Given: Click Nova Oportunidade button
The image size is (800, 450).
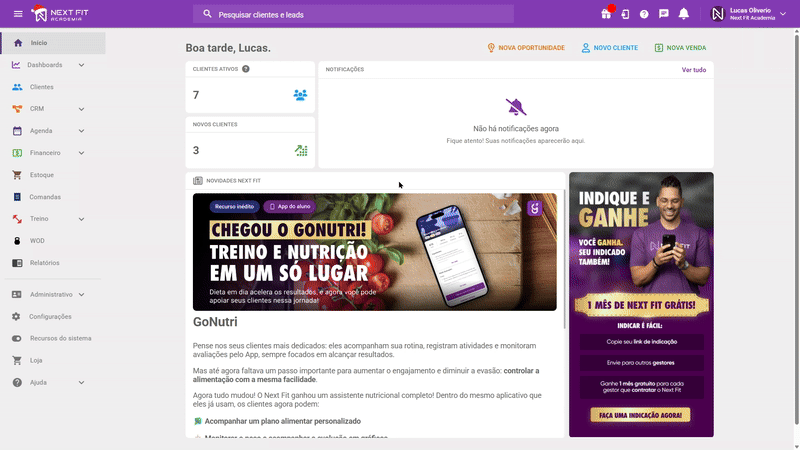Looking at the screenshot, I should pyautogui.click(x=526, y=47).
